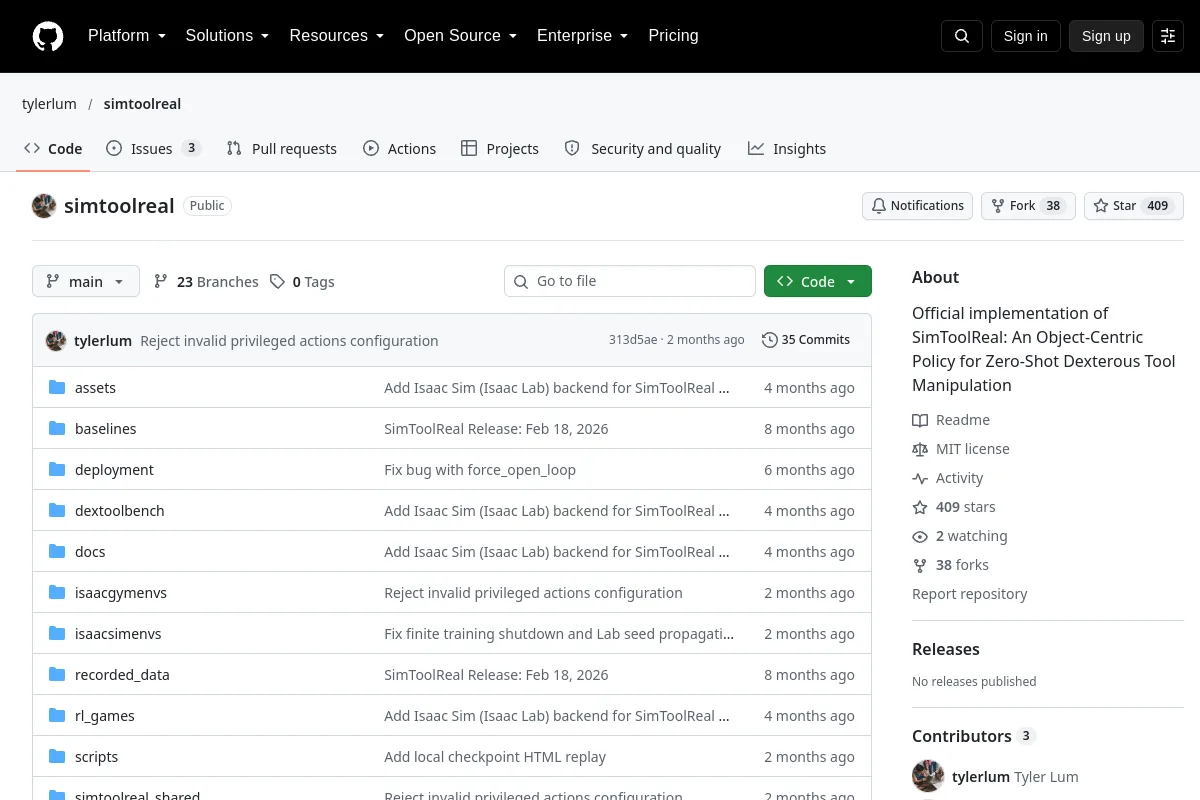Switch to the Pull requests tab

pyautogui.click(x=281, y=148)
